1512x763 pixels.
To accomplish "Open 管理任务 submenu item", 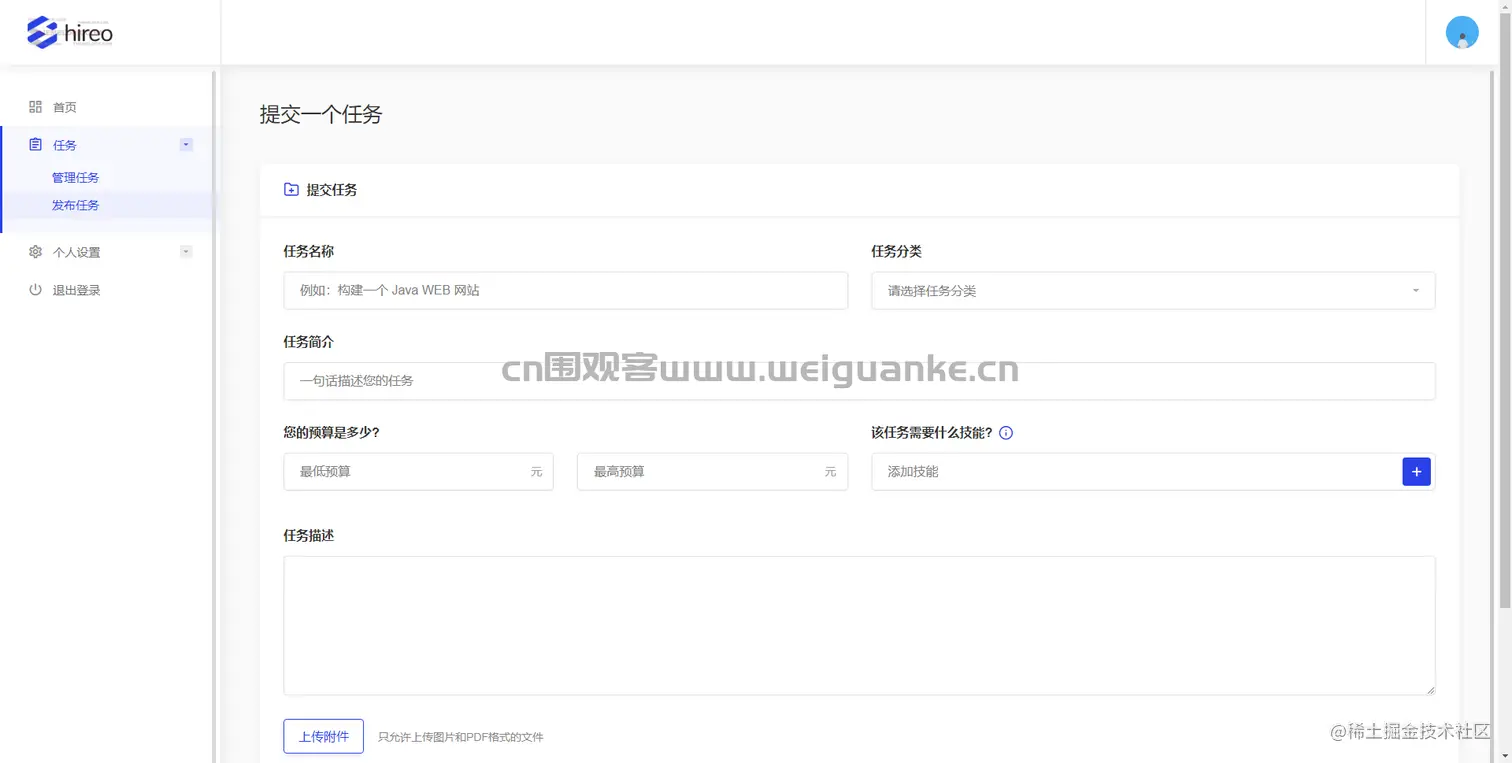I will point(76,178).
